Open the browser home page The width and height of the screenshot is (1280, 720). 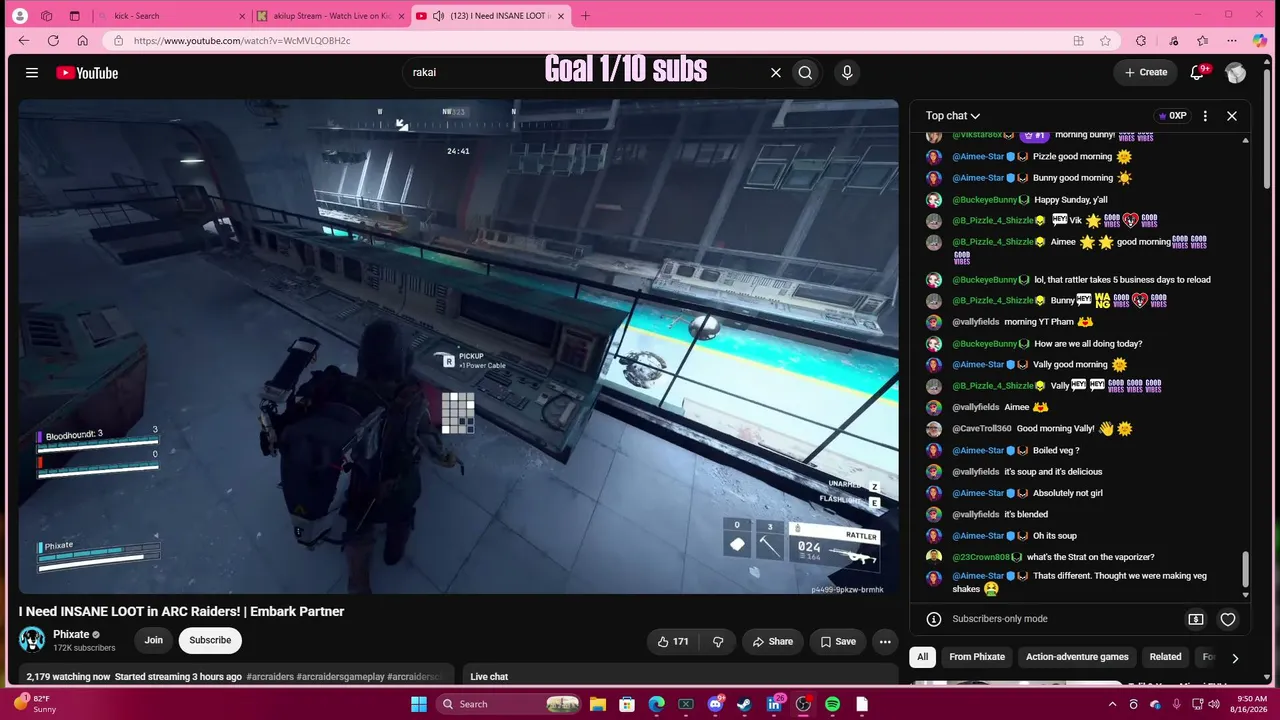pyautogui.click(x=82, y=41)
